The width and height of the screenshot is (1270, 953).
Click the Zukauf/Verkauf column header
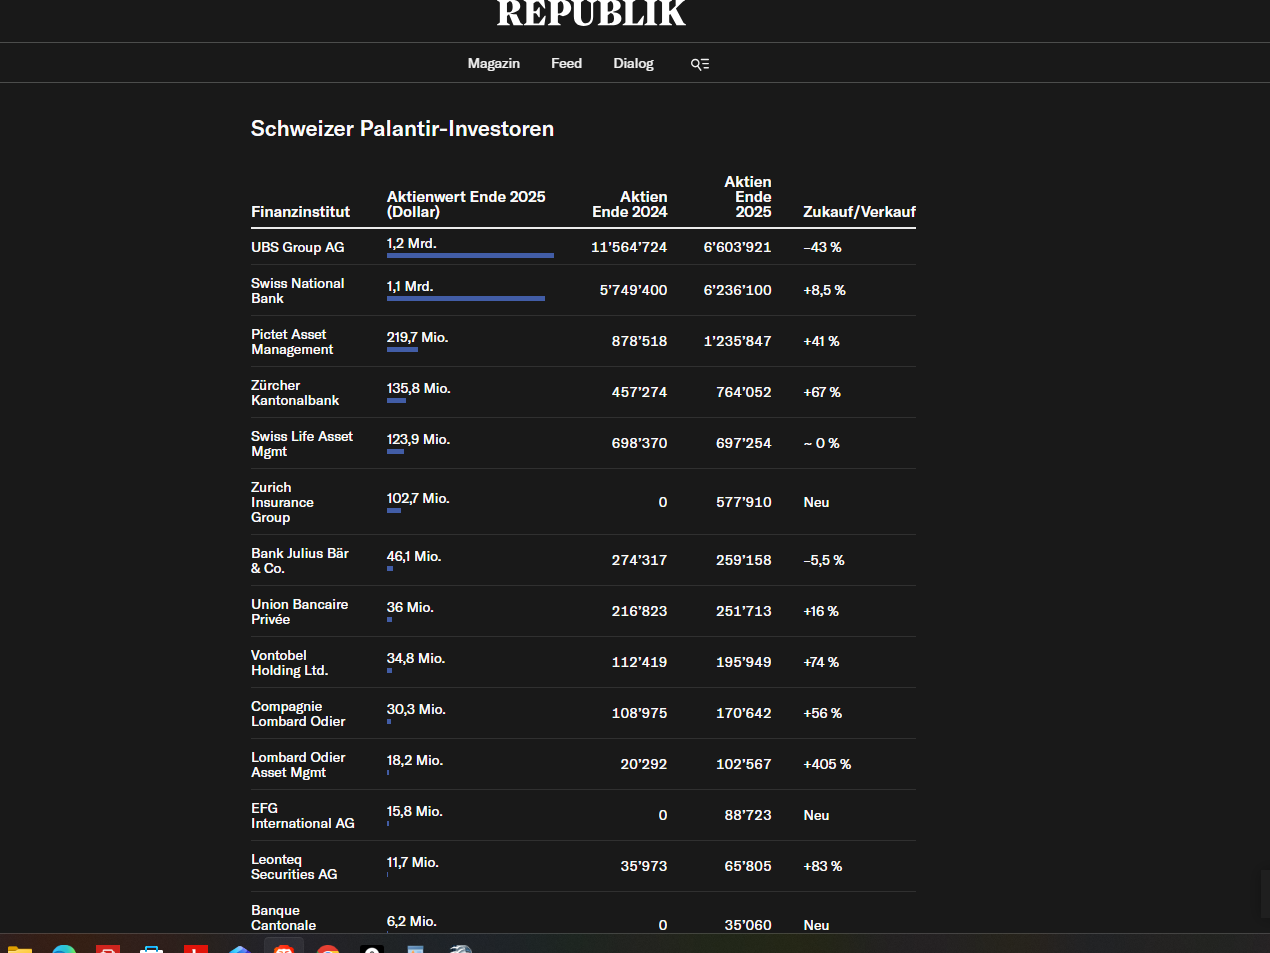click(x=859, y=212)
